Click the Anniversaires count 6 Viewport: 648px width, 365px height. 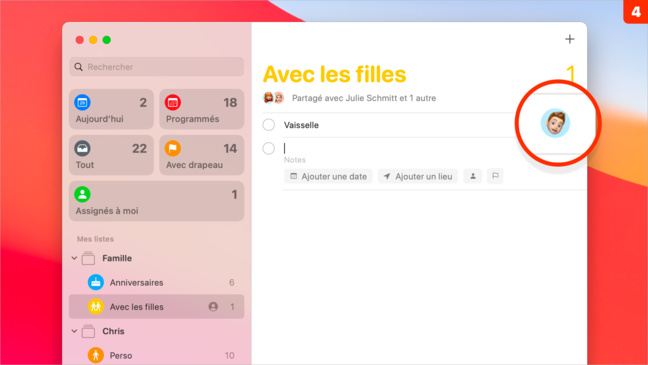coord(231,282)
